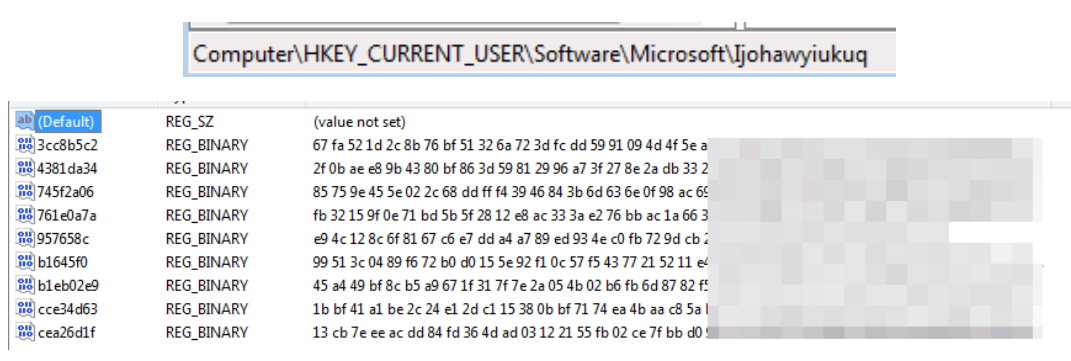Click binary icon next to 745f2a06
This screenshot has width=1071, height=361.
click(x=25, y=192)
